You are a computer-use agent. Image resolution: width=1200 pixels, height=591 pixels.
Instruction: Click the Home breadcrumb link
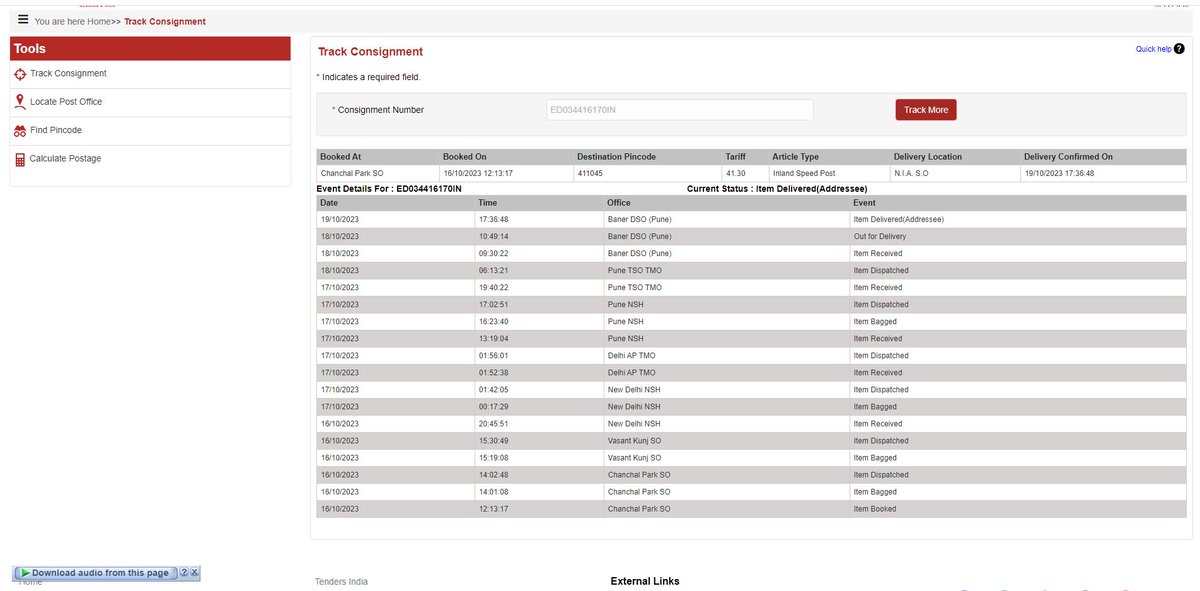coord(99,21)
